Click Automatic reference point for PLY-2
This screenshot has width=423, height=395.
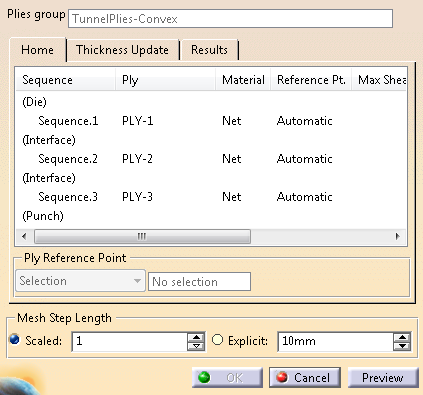click(305, 159)
